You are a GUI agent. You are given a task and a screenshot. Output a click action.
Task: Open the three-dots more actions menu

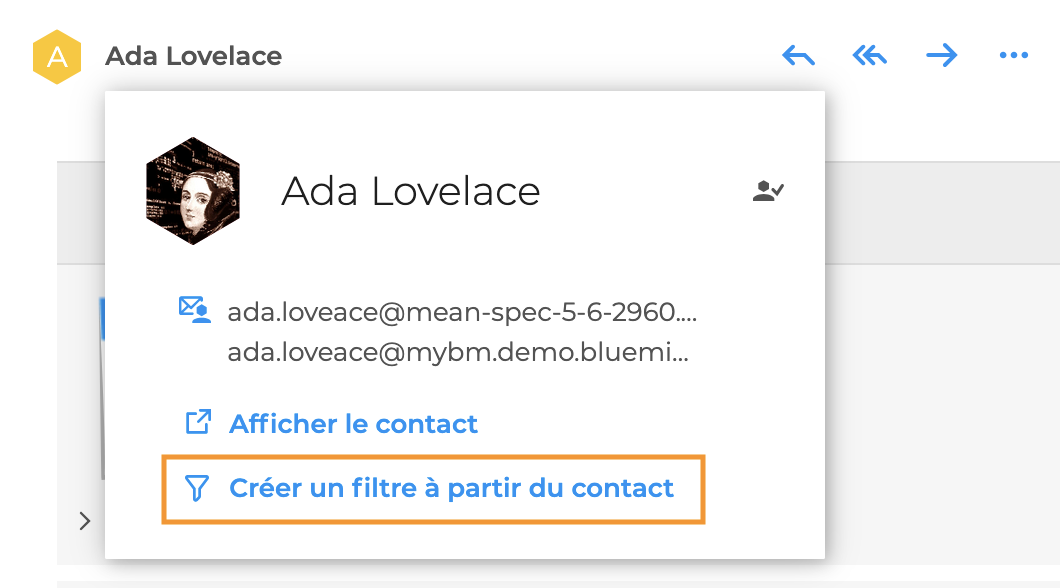(1014, 55)
